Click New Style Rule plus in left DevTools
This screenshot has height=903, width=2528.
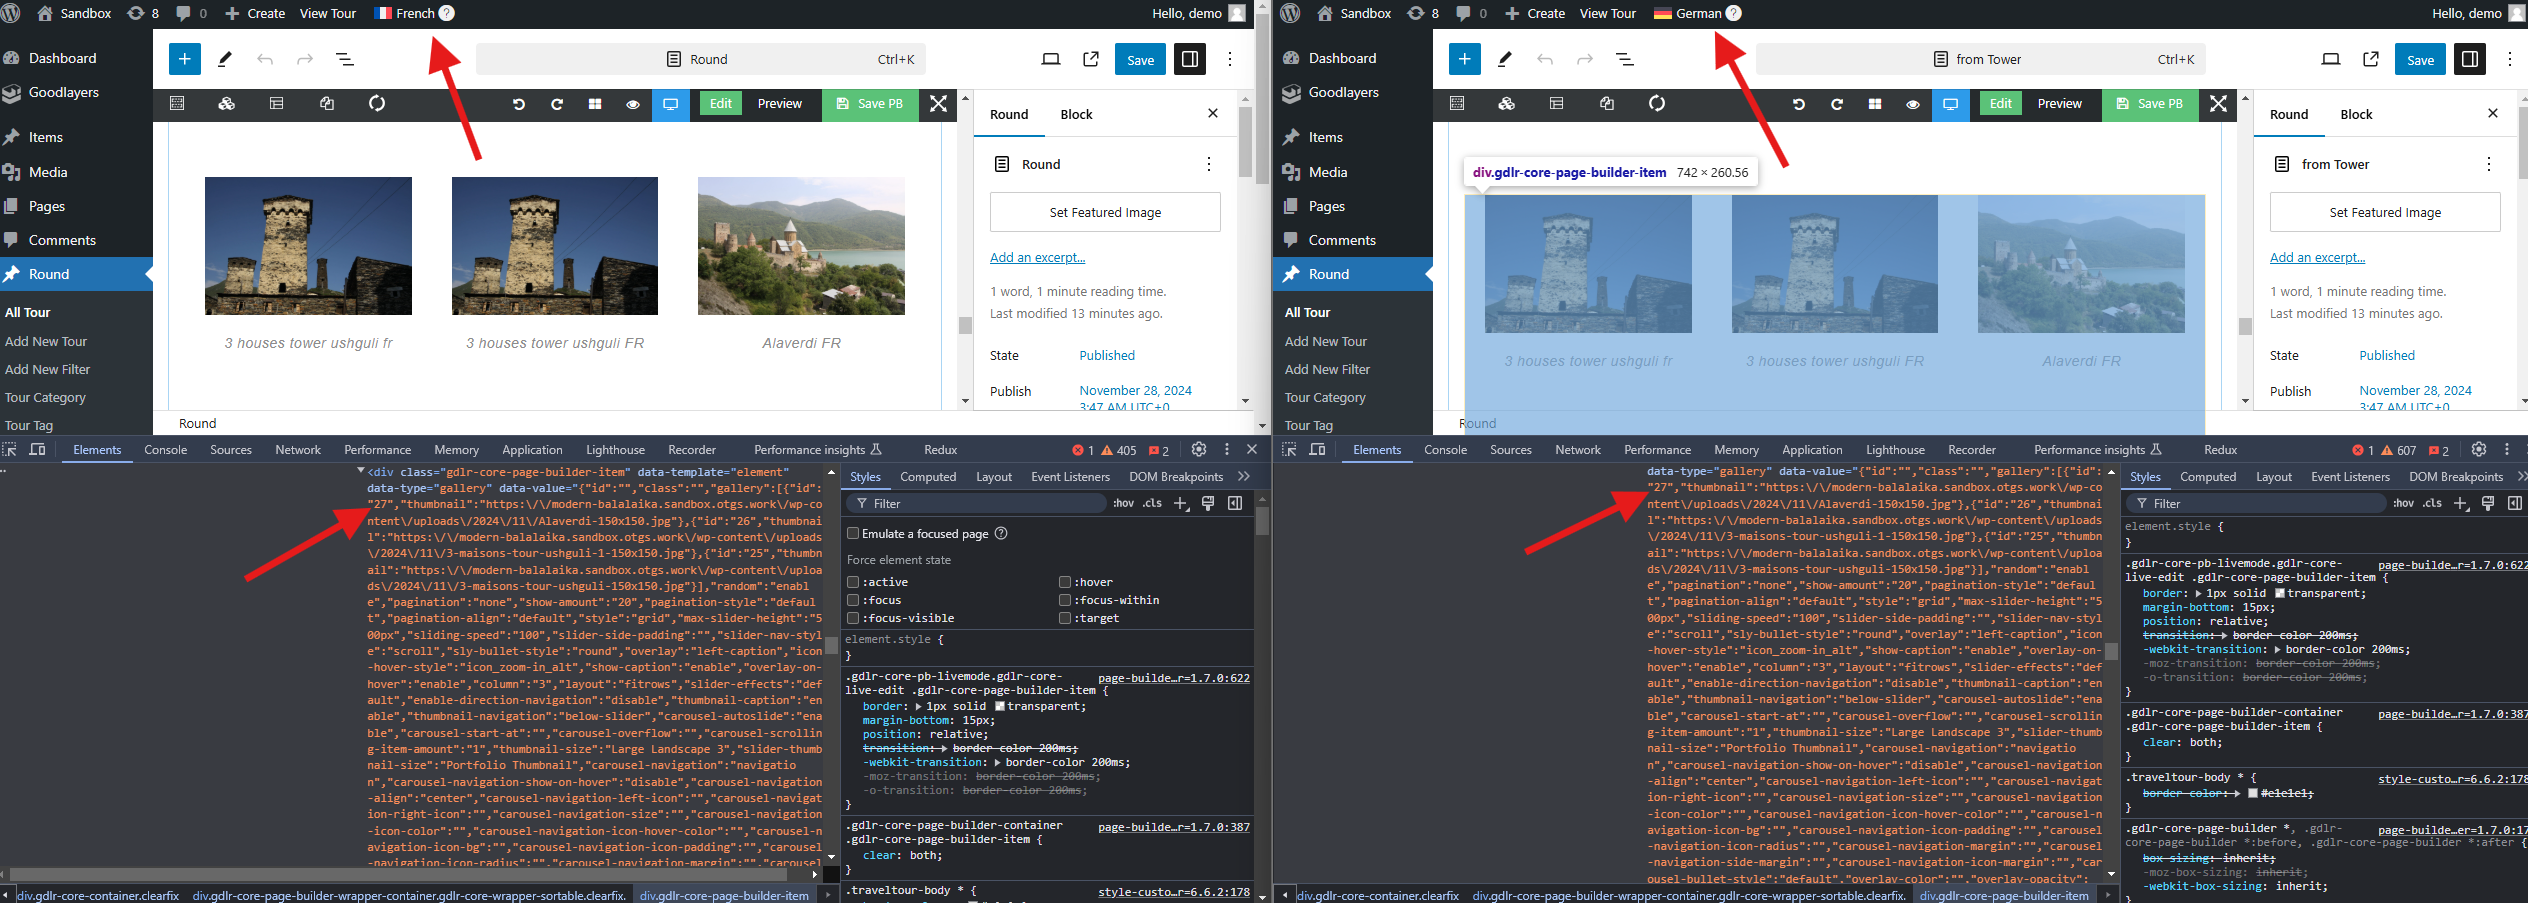click(x=1181, y=503)
